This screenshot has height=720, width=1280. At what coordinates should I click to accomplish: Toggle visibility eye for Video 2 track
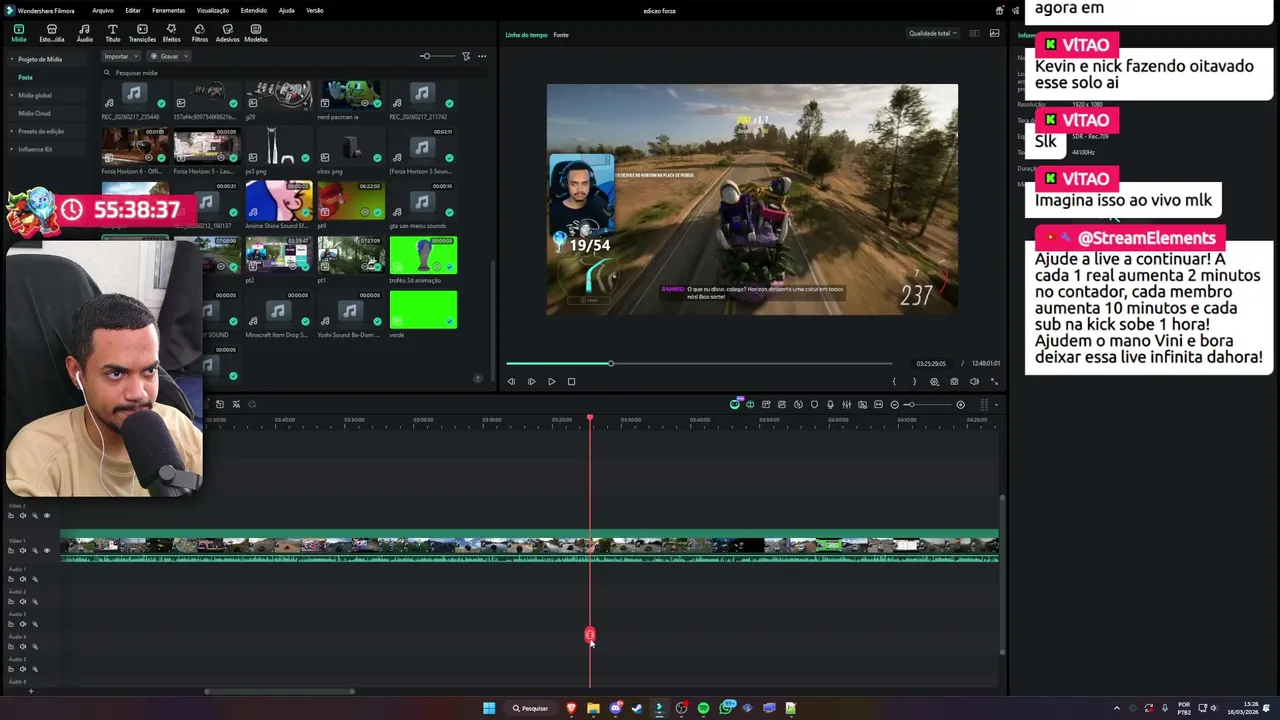pyautogui.click(x=46, y=516)
